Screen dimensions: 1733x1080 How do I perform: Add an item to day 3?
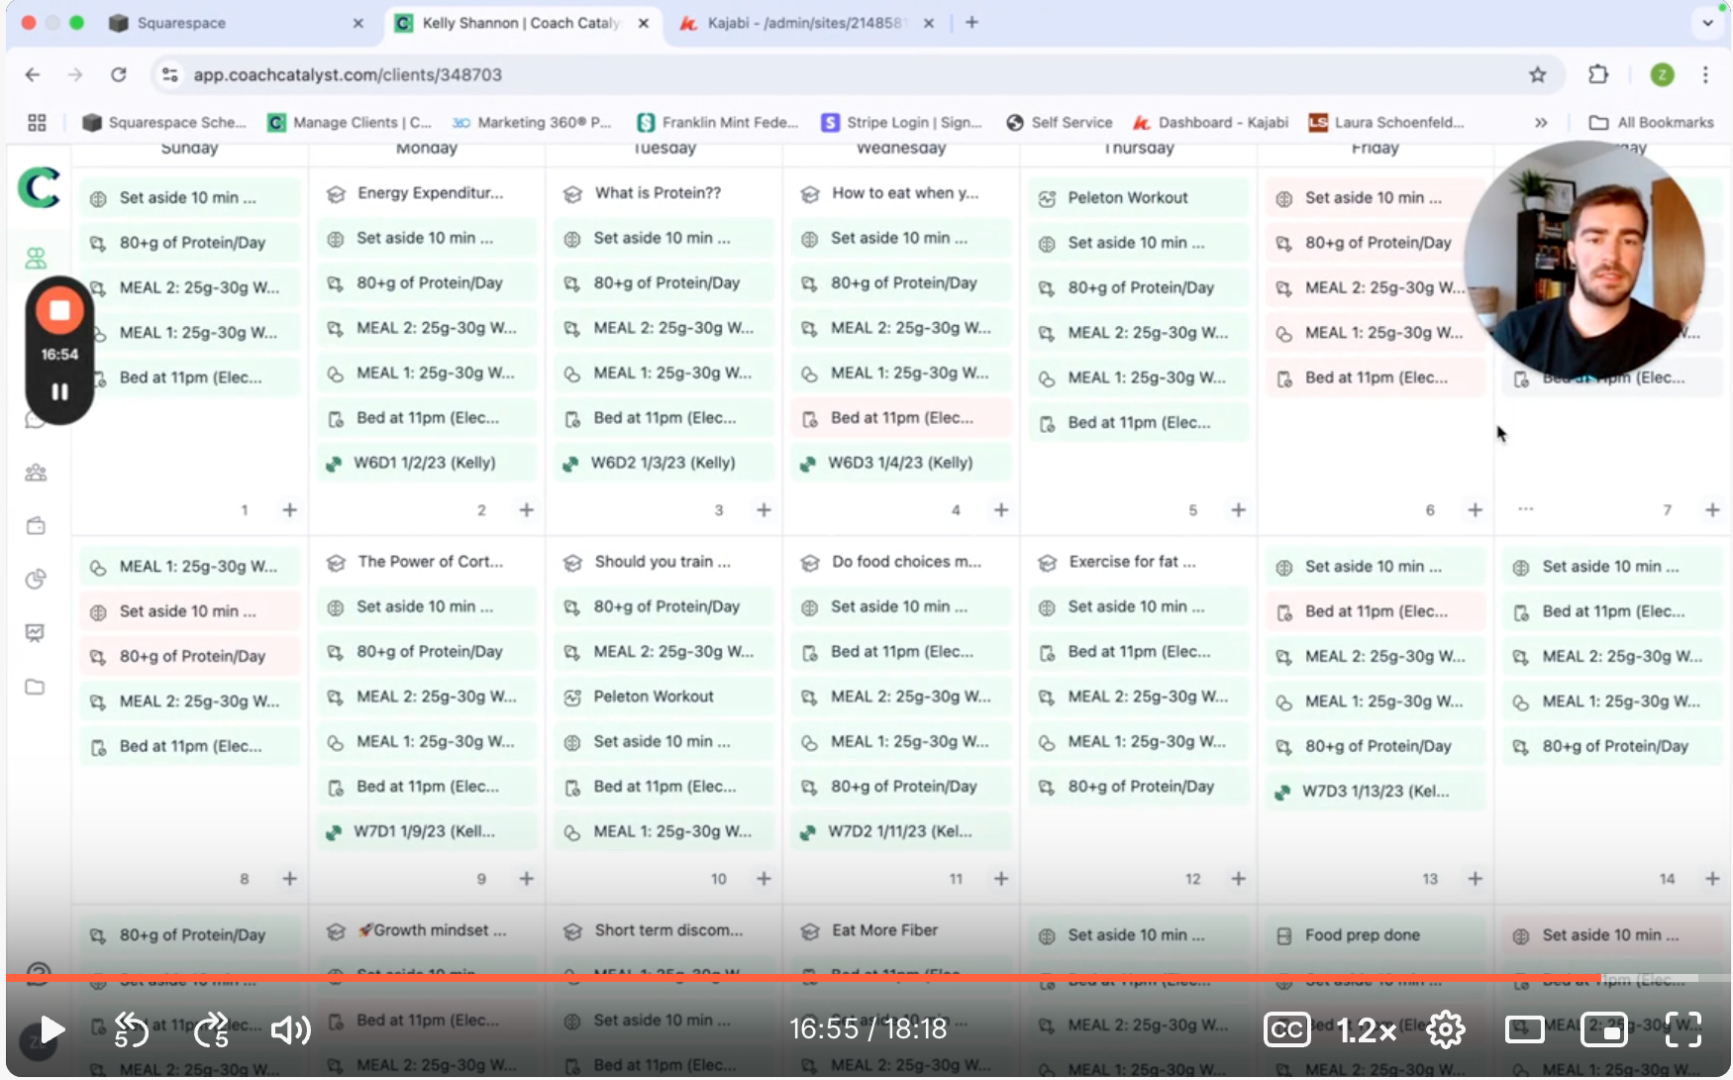[764, 510]
